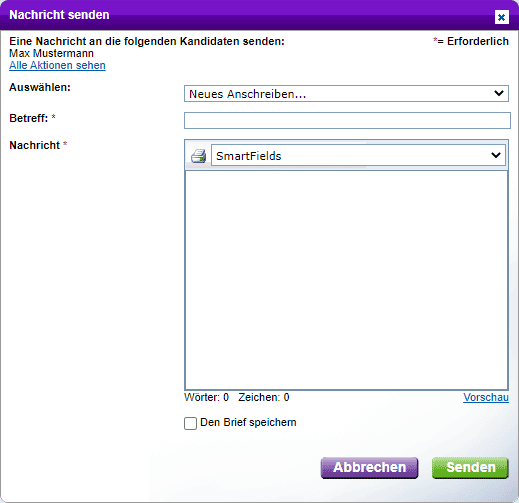Image resolution: width=519 pixels, height=503 pixels.
Task: Open the Neues Anschreiben dropdown
Action: 346,94
